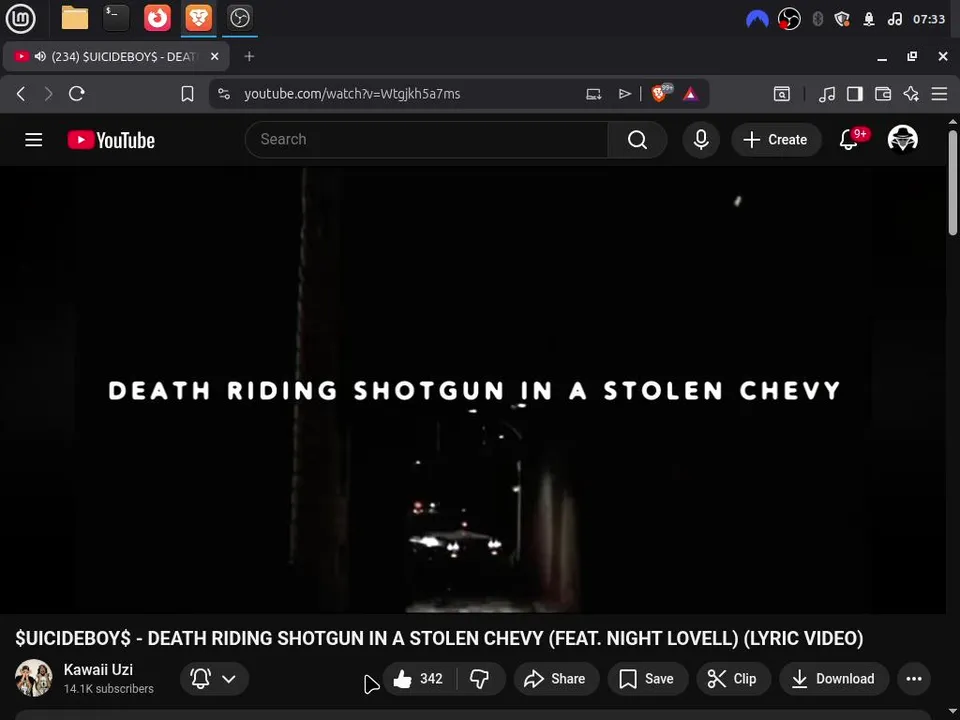Image resolution: width=960 pixels, height=720 pixels.
Task: Open the more actions ellipsis menu
Action: point(914,678)
